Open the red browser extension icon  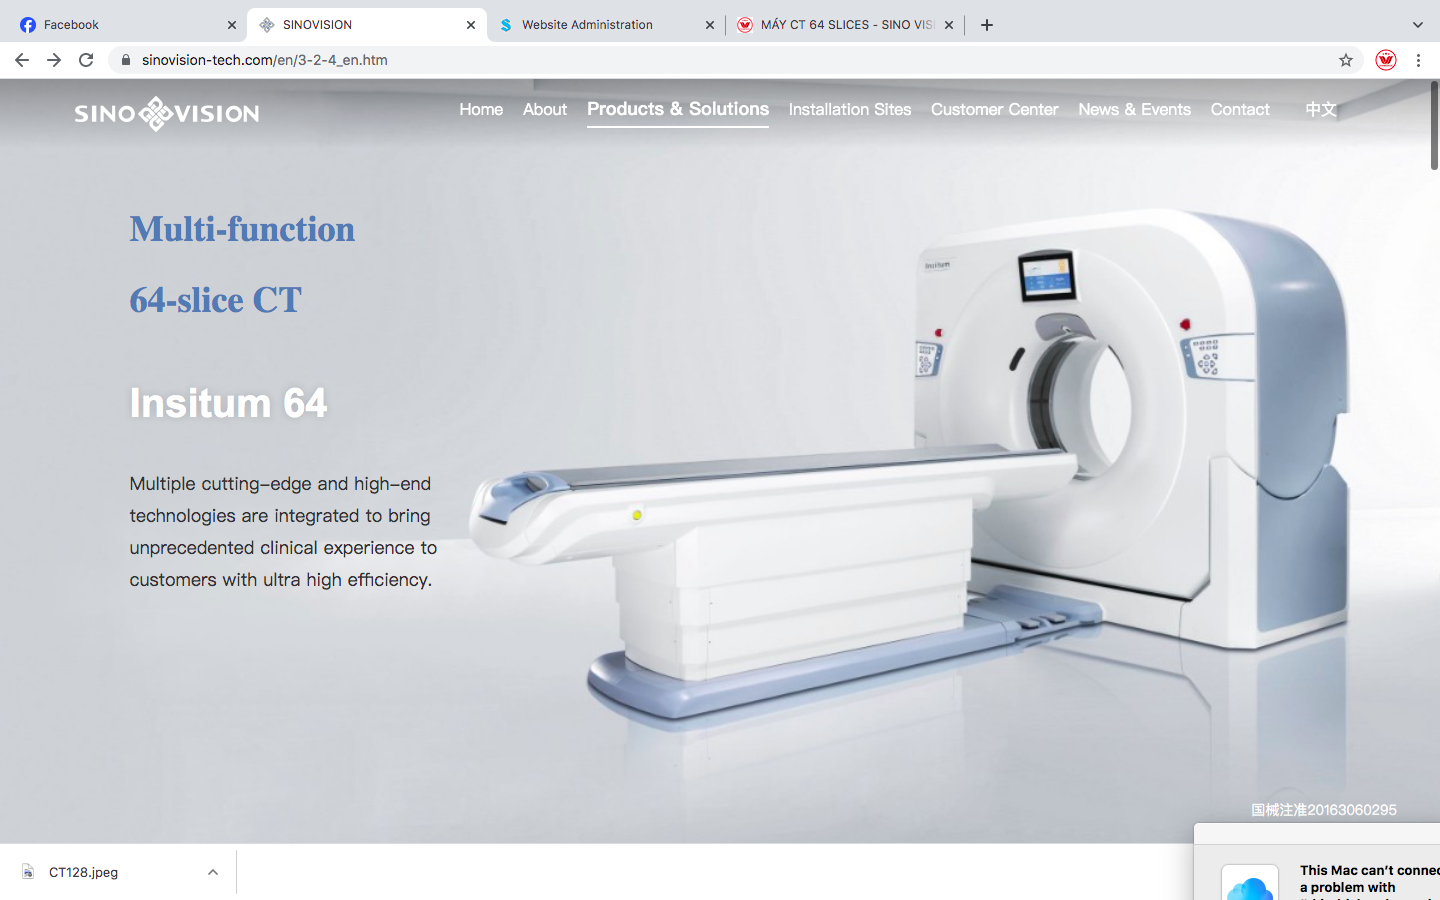(1386, 60)
